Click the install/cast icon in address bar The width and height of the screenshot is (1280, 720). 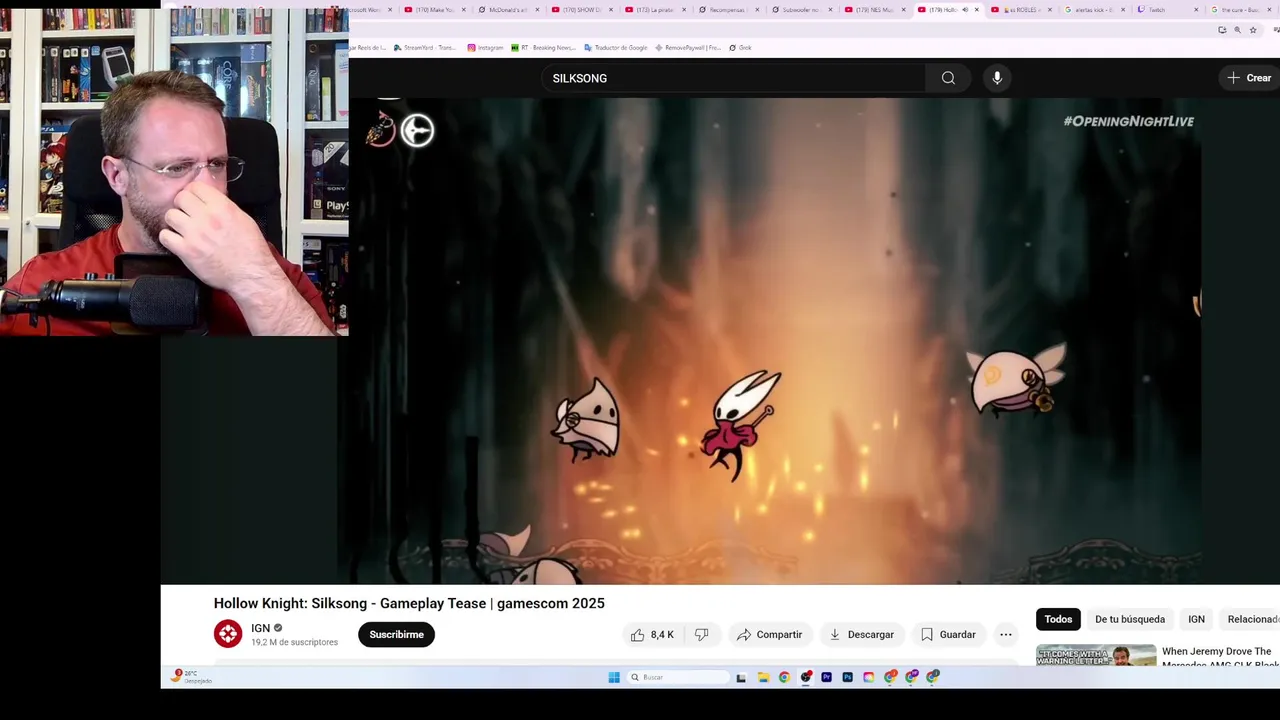coord(1222,30)
